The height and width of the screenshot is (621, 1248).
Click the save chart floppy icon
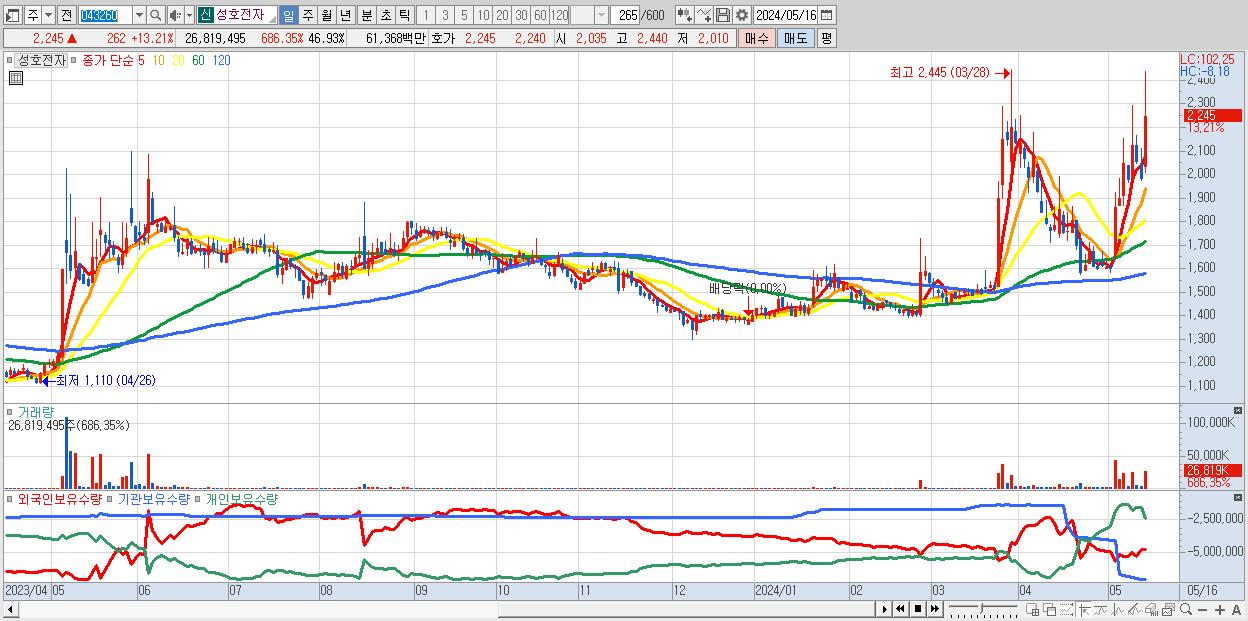click(722, 16)
